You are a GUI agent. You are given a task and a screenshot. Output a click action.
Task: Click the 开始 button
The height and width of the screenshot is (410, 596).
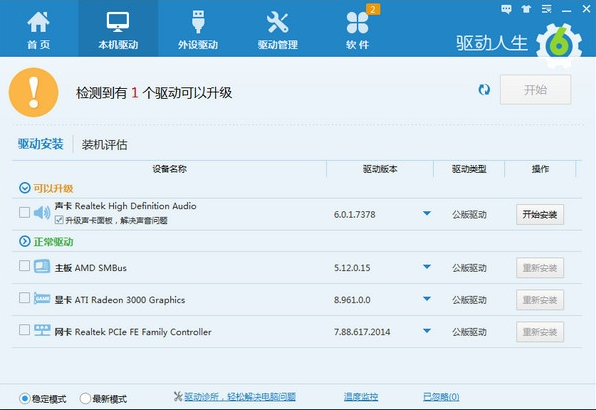(535, 90)
